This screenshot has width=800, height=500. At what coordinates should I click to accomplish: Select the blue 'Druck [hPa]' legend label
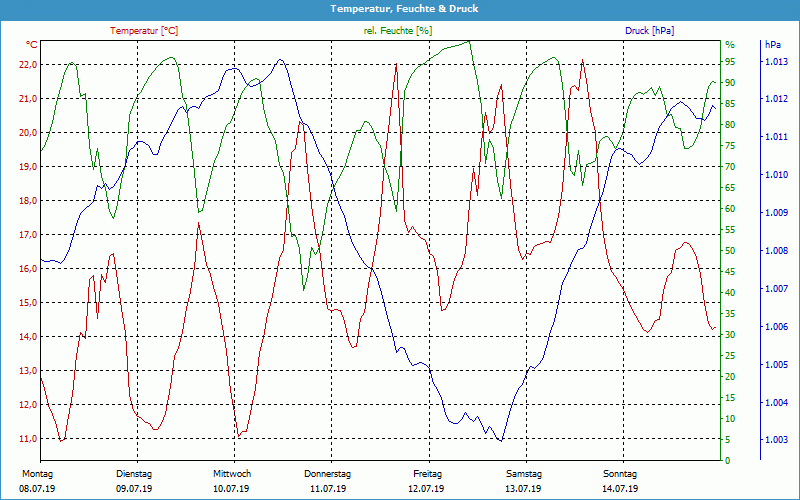(649, 31)
